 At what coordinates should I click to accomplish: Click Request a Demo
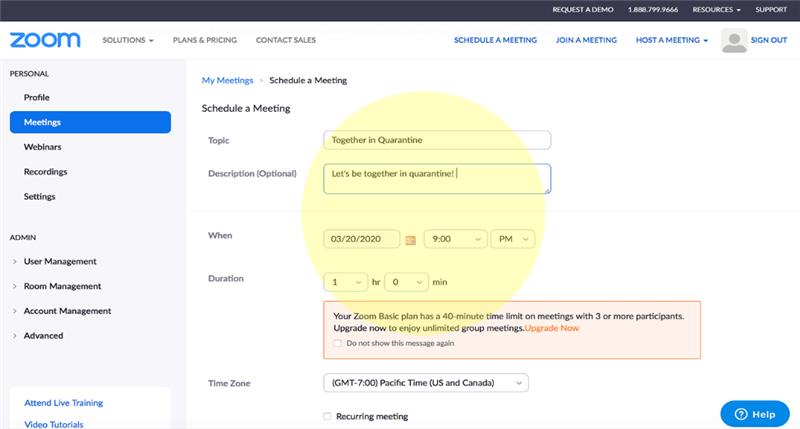(583, 10)
